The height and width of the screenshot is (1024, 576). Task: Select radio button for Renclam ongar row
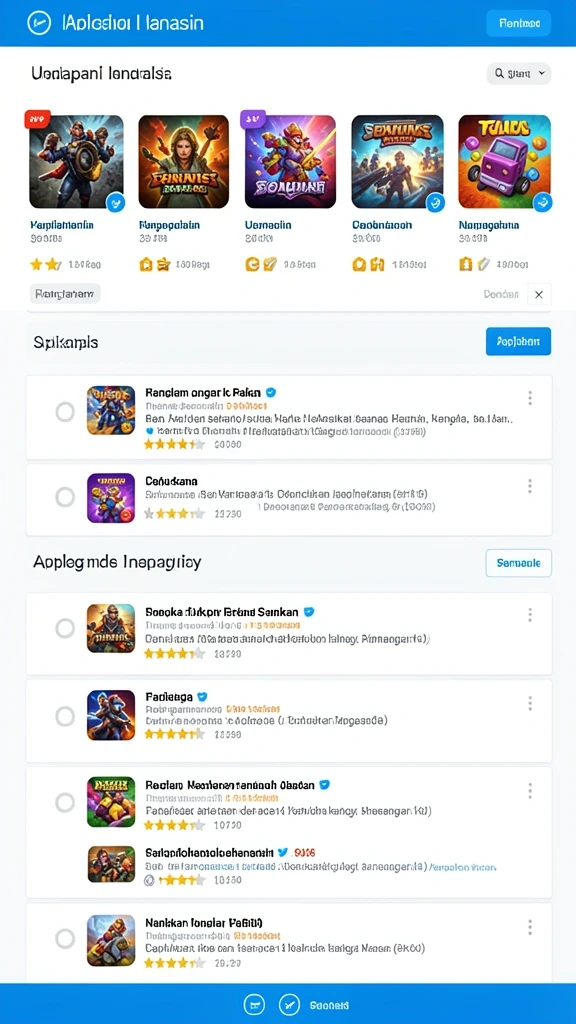[x=65, y=412]
